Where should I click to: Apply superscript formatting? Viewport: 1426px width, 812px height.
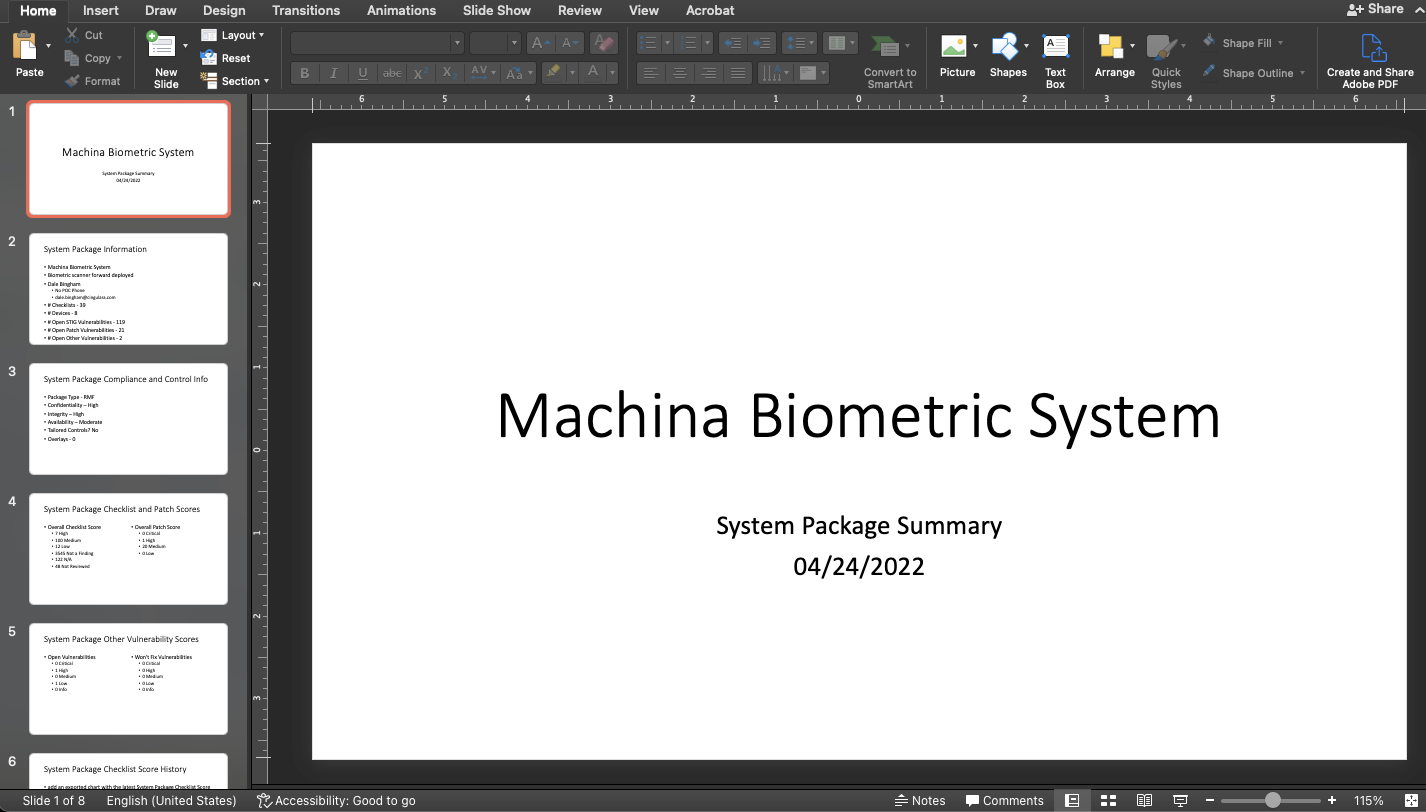pyautogui.click(x=422, y=73)
